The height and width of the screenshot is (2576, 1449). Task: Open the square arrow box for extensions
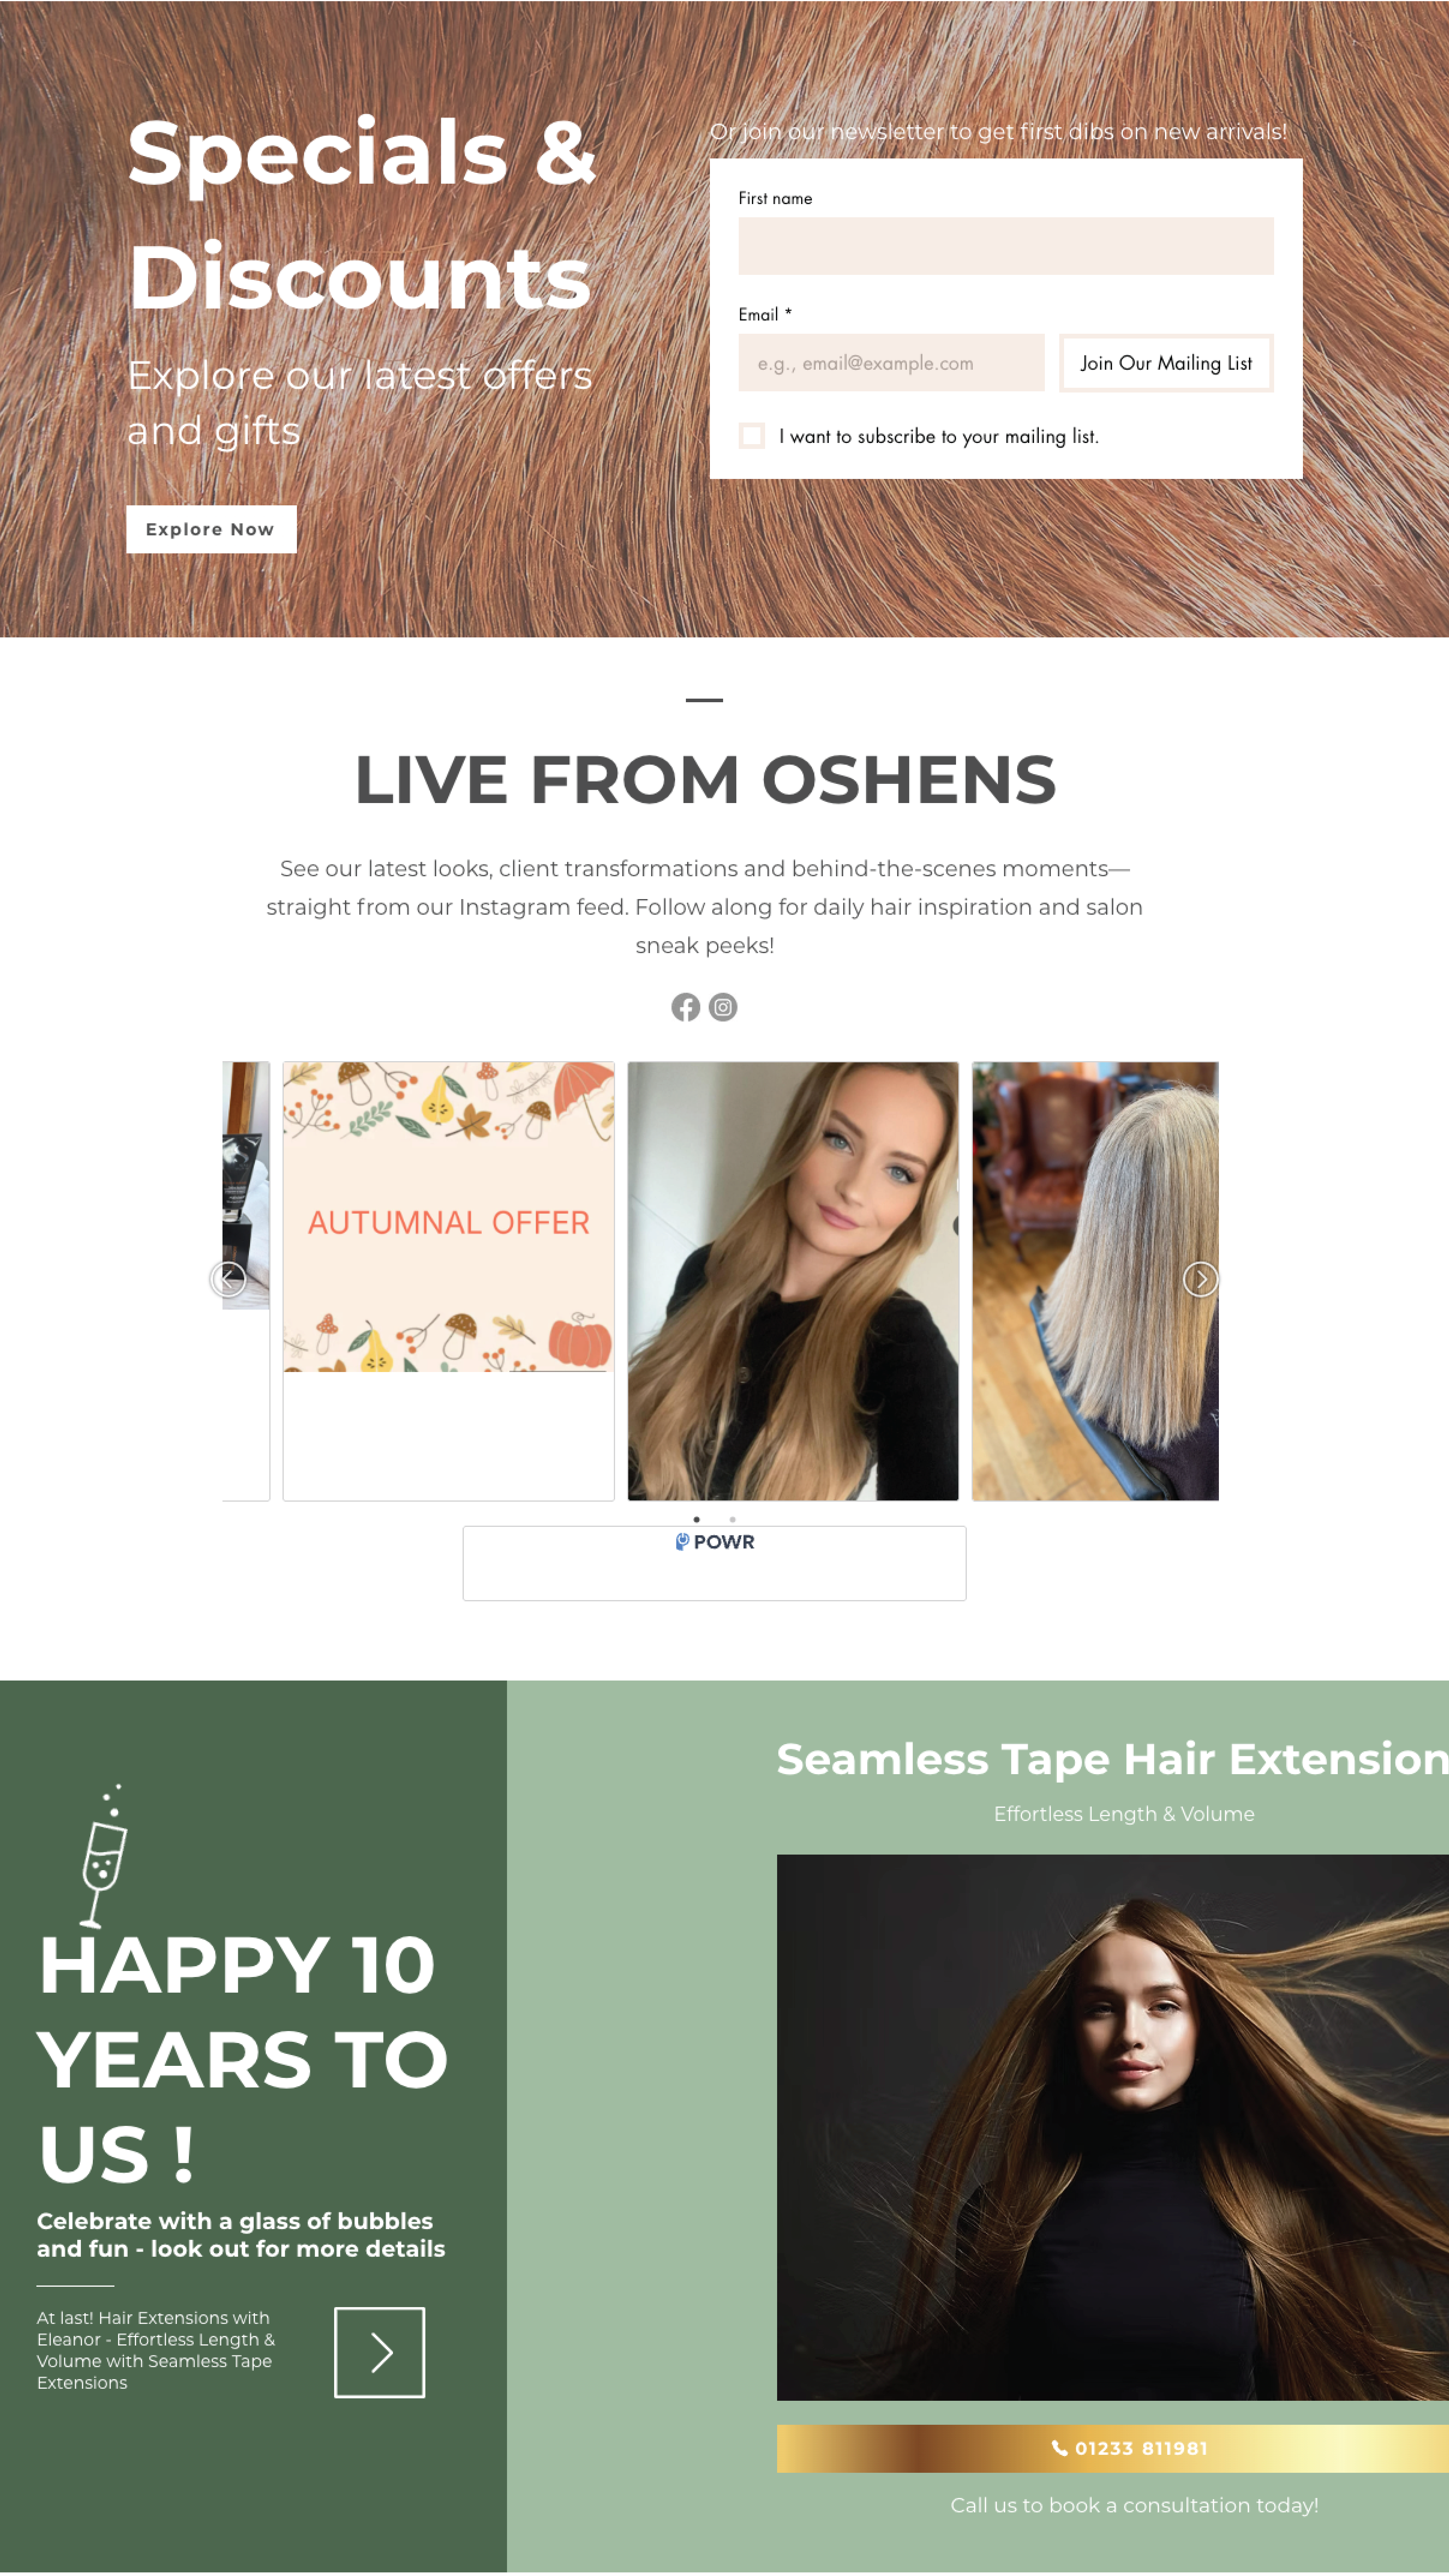(379, 2352)
